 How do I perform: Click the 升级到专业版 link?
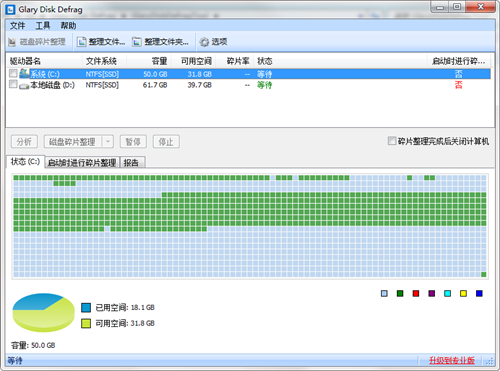(452, 360)
